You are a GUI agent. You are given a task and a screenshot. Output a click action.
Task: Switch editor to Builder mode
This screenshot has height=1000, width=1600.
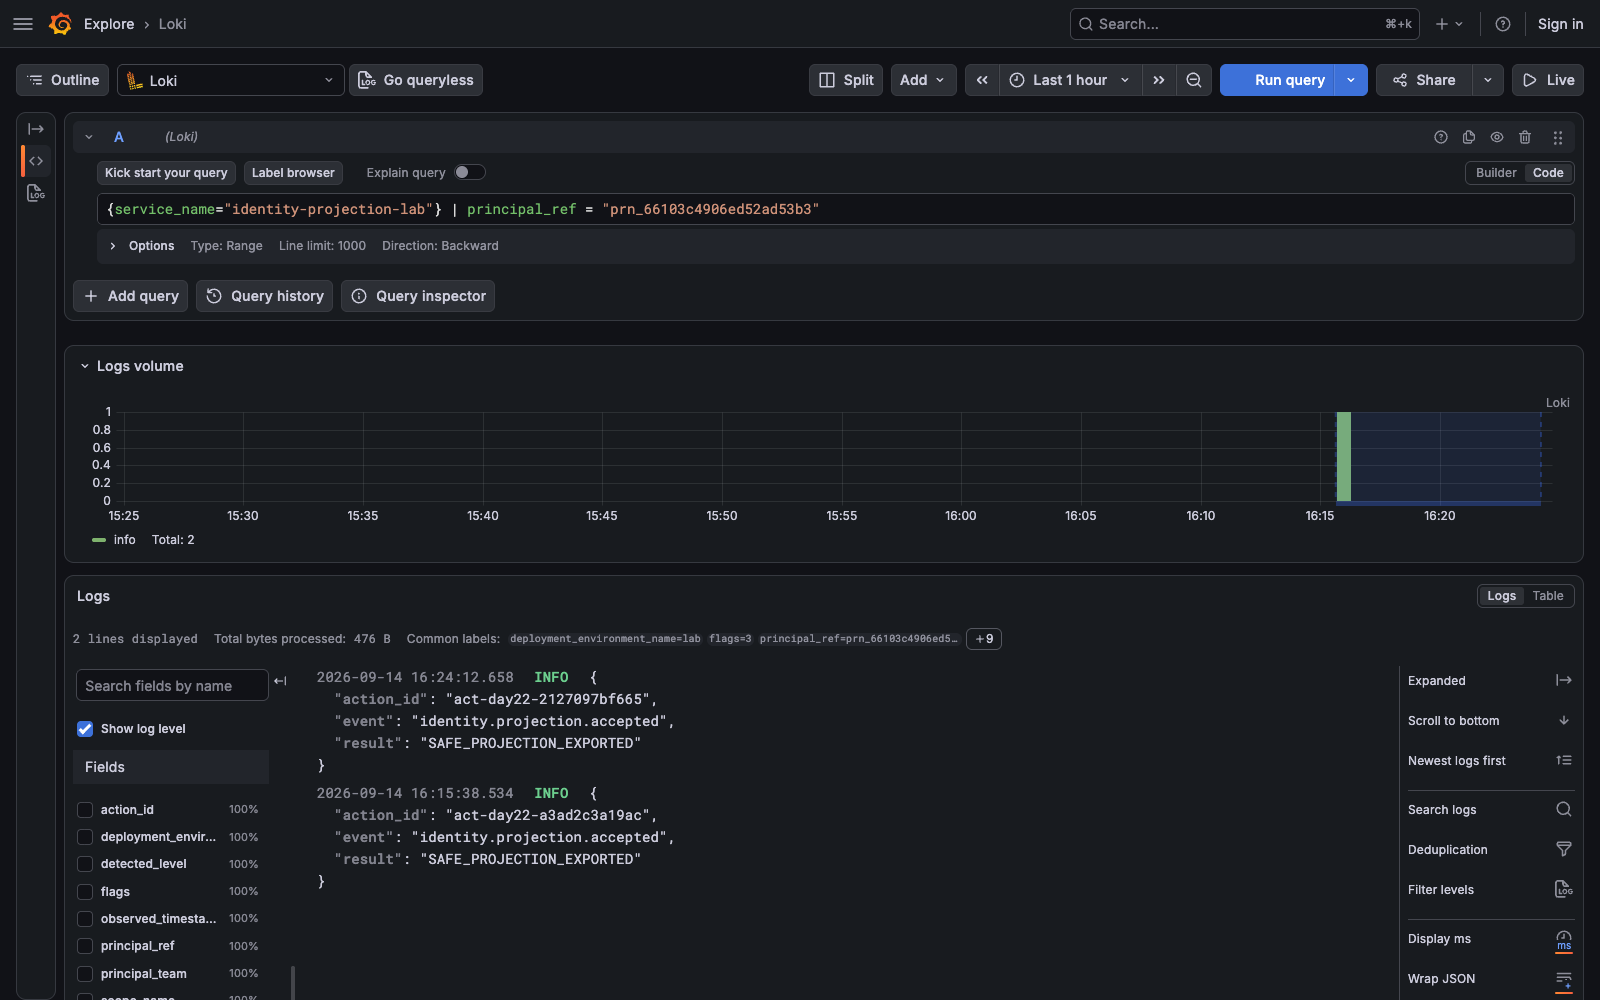(x=1496, y=173)
